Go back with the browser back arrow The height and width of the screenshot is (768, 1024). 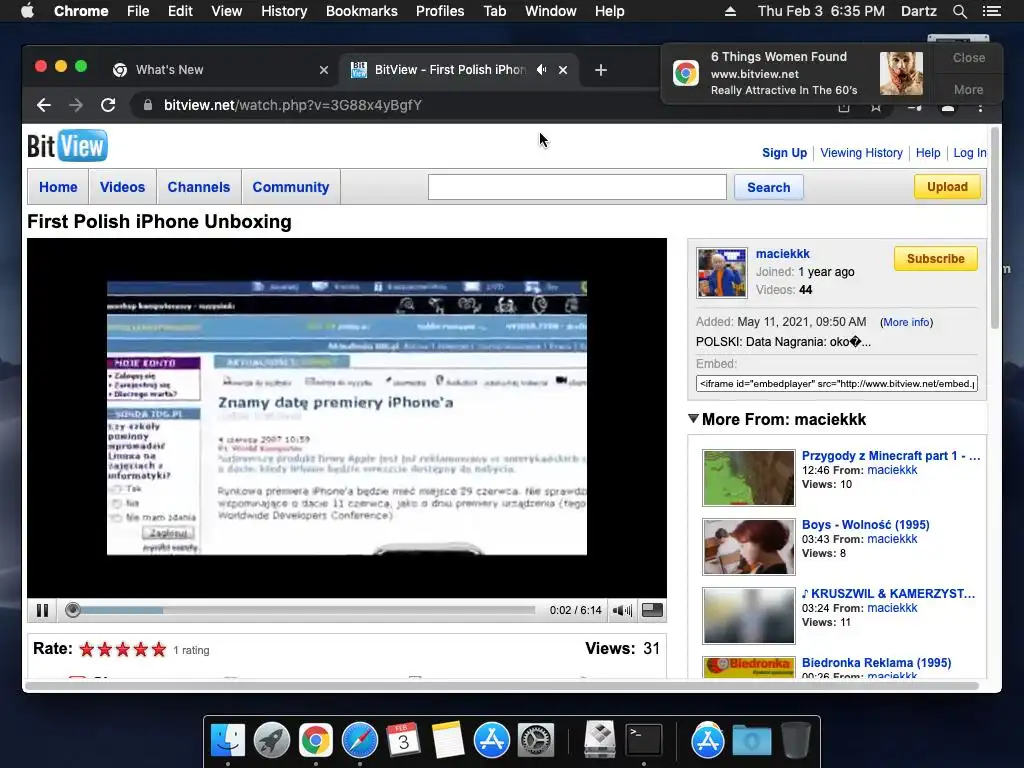click(44, 105)
